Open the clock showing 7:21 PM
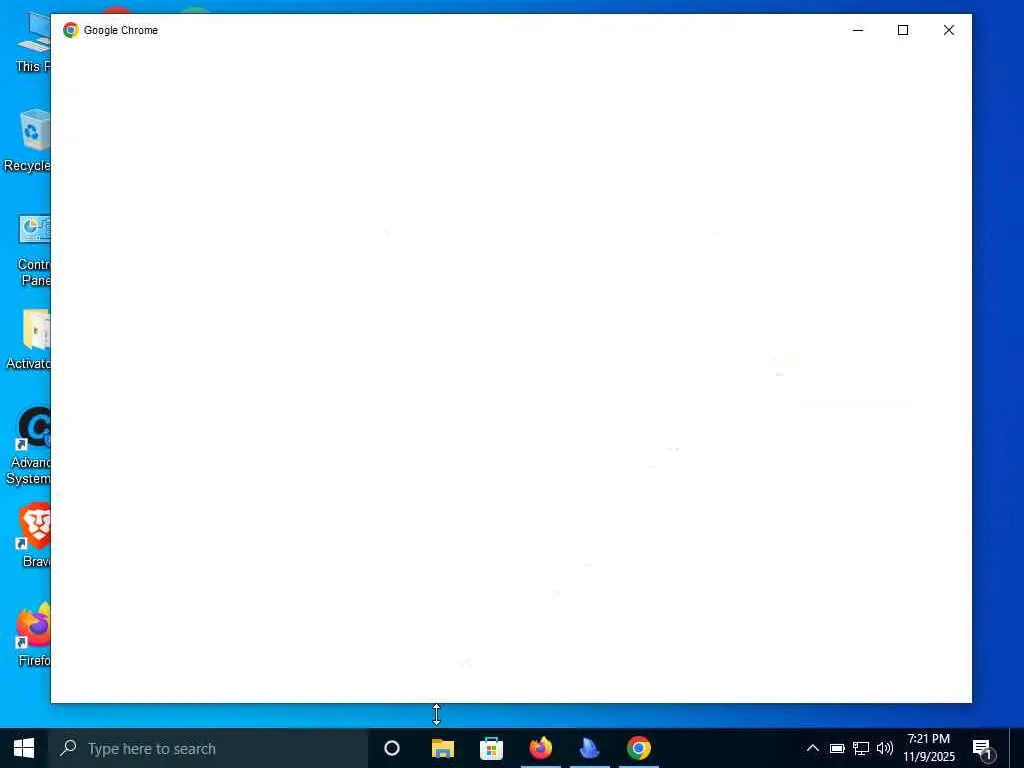The height and width of the screenshot is (768, 1024). [929, 748]
